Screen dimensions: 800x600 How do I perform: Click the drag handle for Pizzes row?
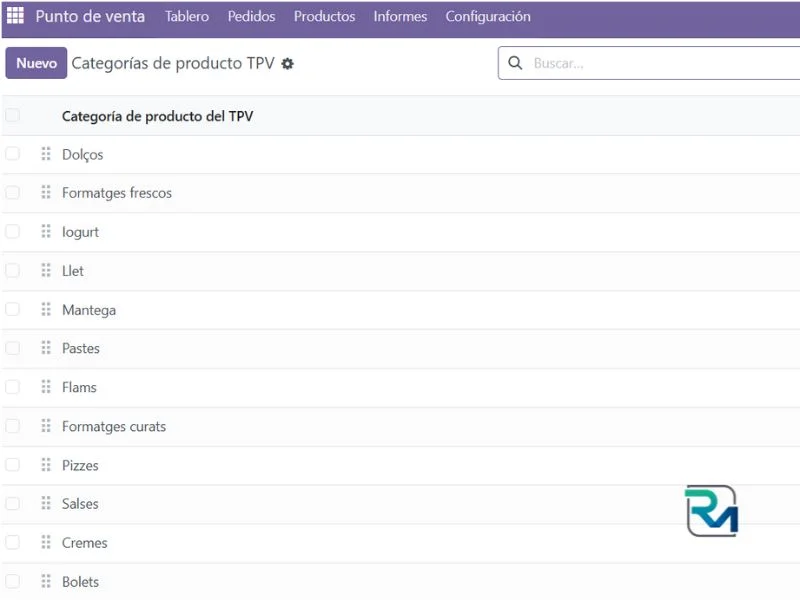click(46, 465)
